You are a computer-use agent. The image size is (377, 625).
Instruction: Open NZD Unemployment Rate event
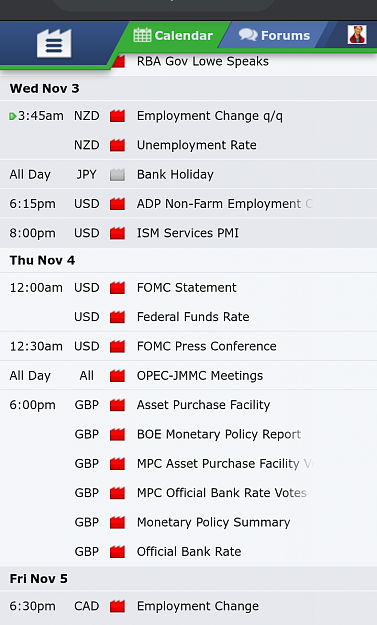[196, 145]
